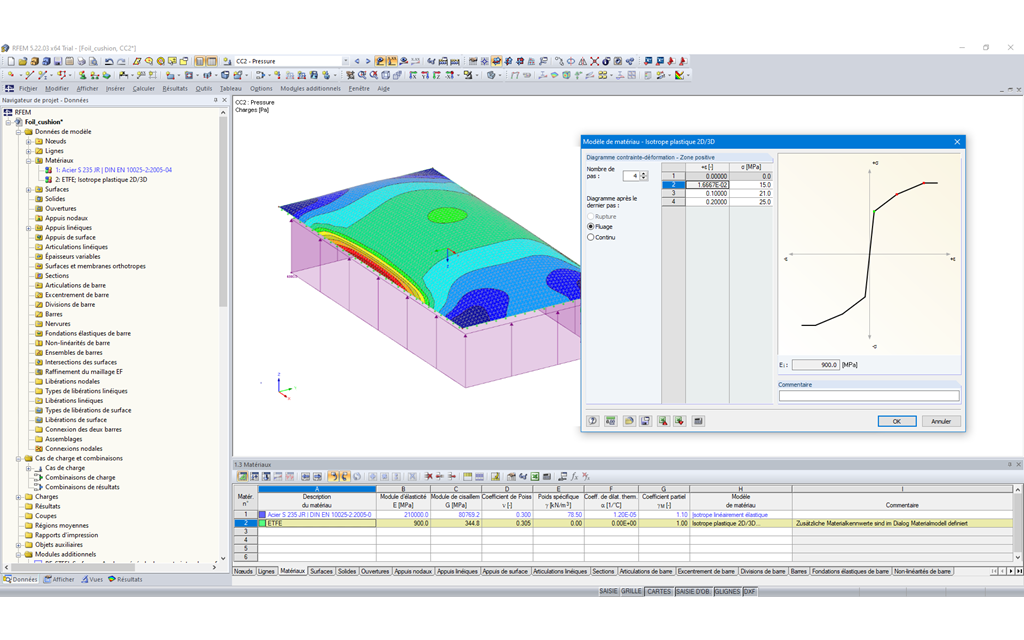This screenshot has width=1024, height=640.
Task: Click the open folder icon in dialog
Action: (x=629, y=421)
